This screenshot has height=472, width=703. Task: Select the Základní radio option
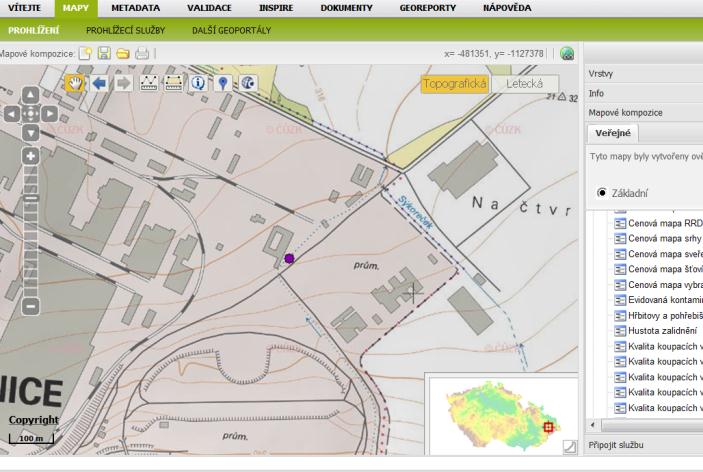(602, 193)
